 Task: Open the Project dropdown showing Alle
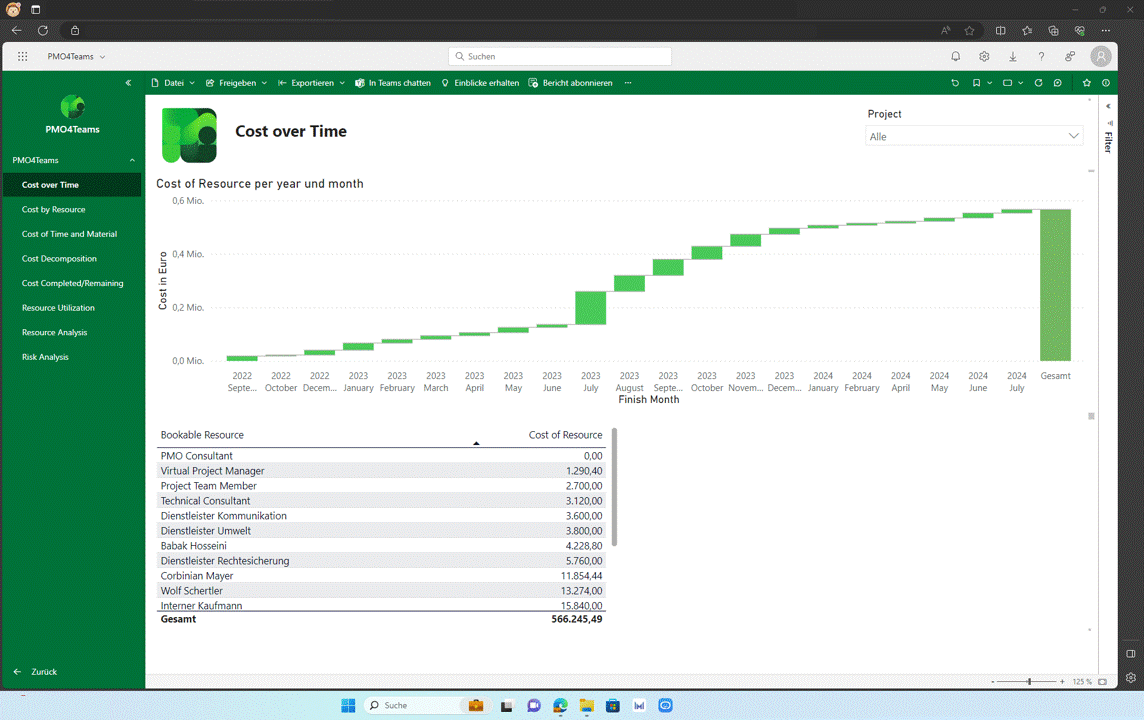coord(972,136)
